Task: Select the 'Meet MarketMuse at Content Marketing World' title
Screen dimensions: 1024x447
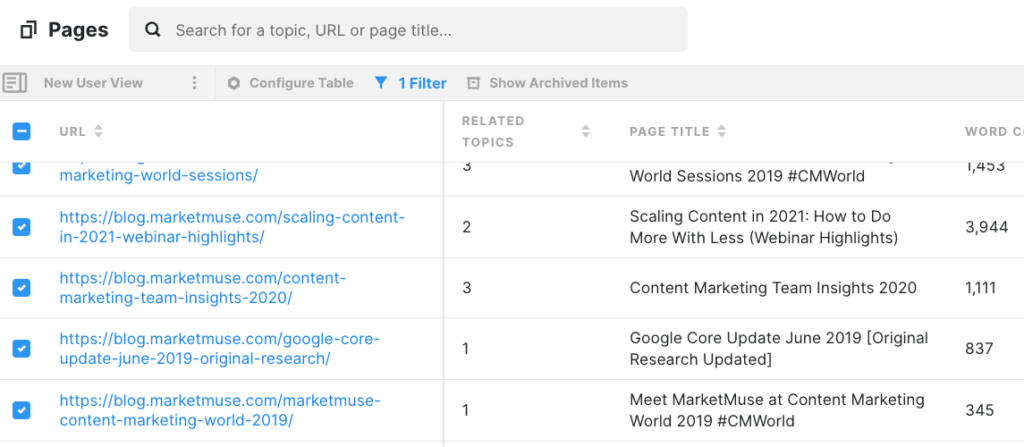Action: [x=777, y=410]
